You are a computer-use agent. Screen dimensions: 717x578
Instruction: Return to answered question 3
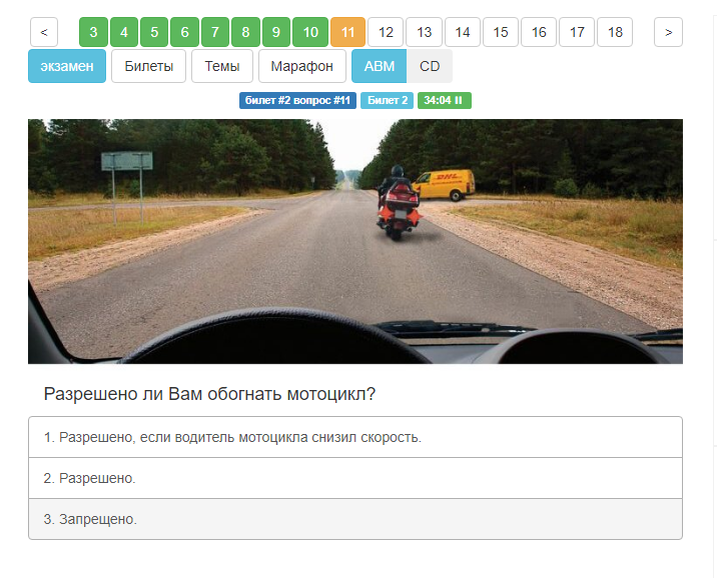click(x=93, y=32)
